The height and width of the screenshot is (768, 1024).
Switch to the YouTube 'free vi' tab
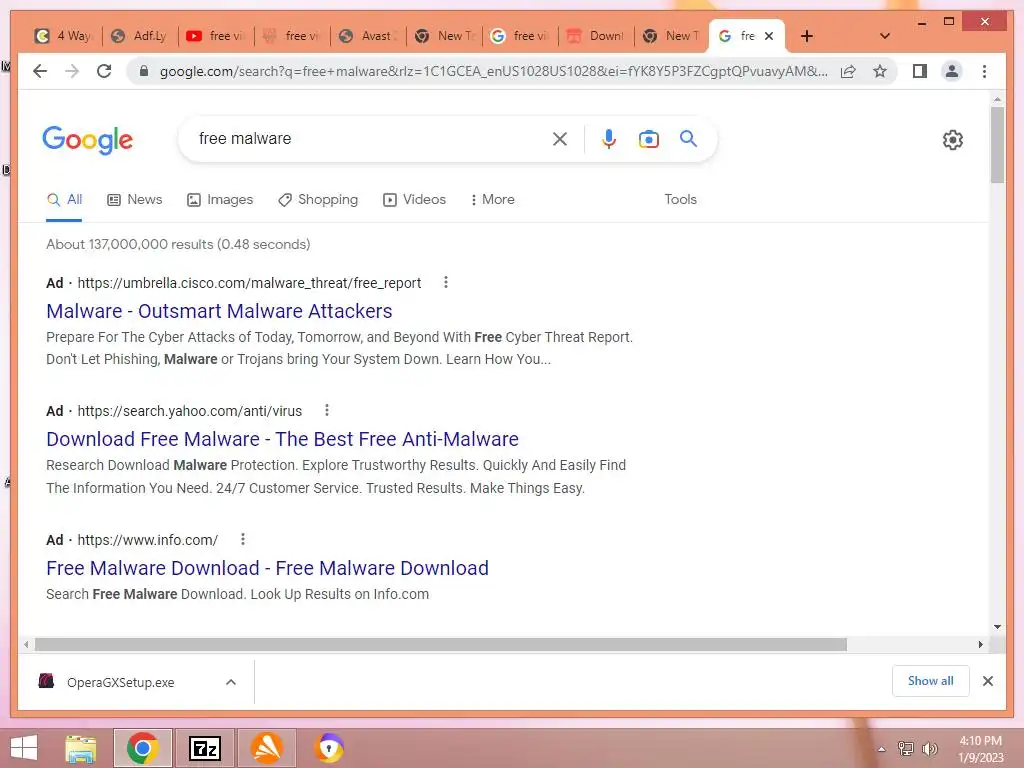point(216,36)
